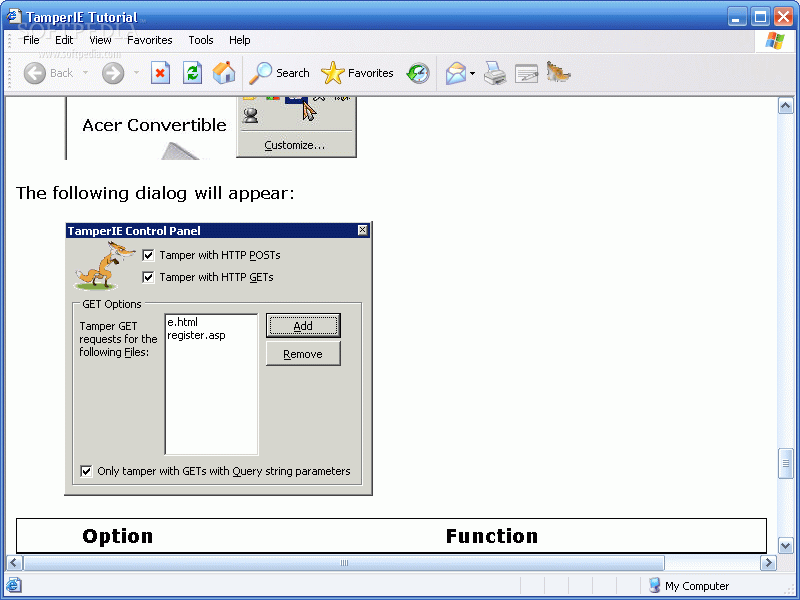Viewport: 800px width, 600px height.
Task: Open the Mail envelope icon
Action: 456,73
